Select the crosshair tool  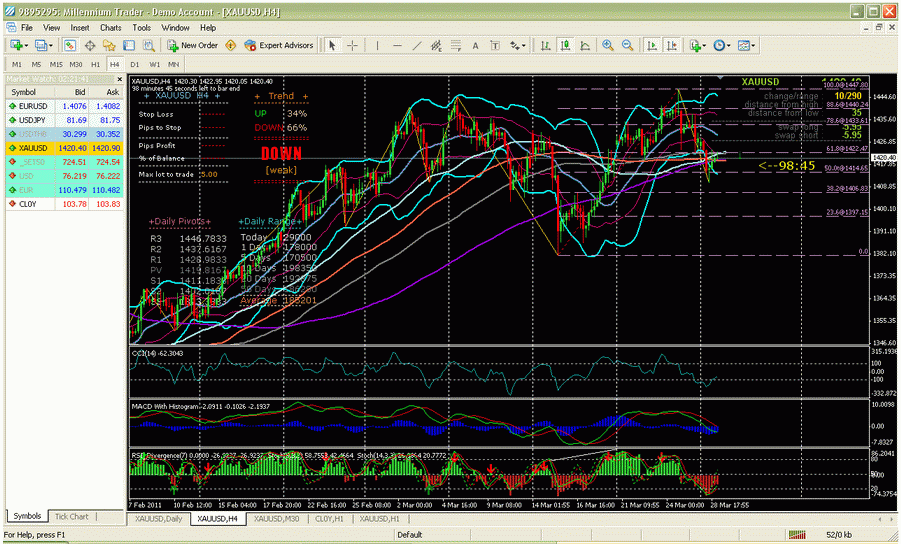pyautogui.click(x=352, y=45)
